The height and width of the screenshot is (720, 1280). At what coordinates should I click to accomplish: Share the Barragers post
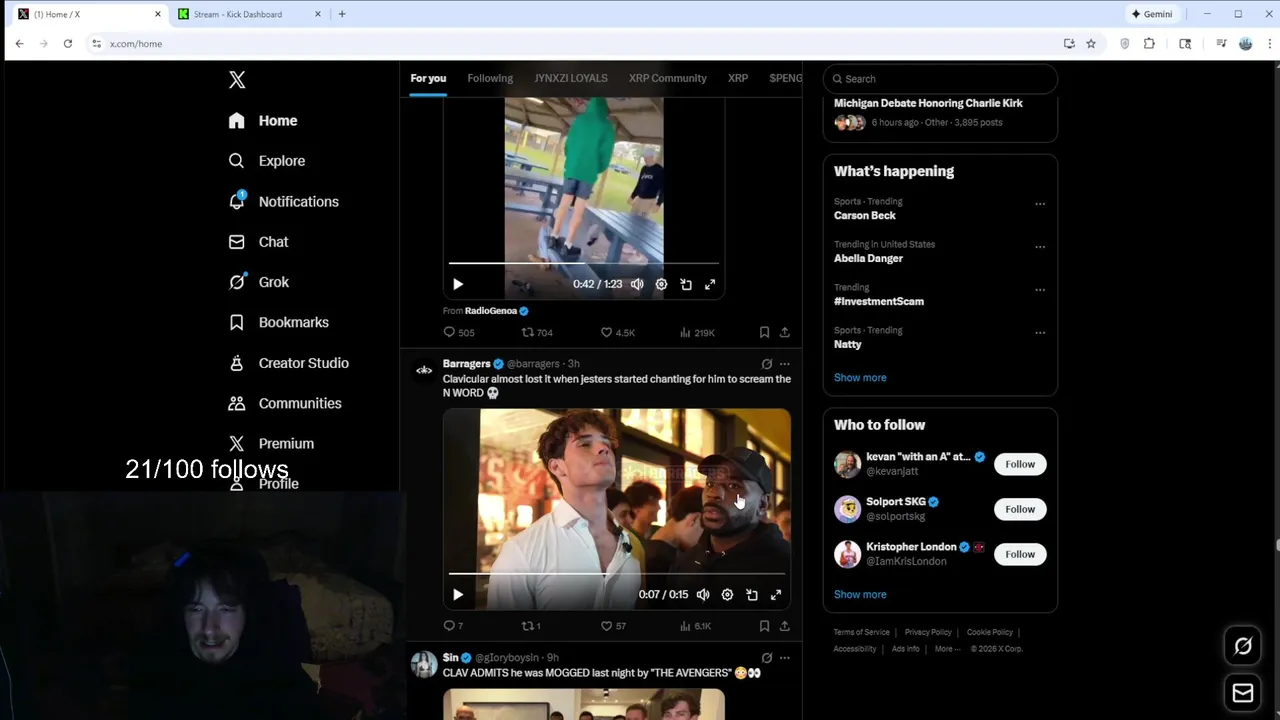[785, 626]
